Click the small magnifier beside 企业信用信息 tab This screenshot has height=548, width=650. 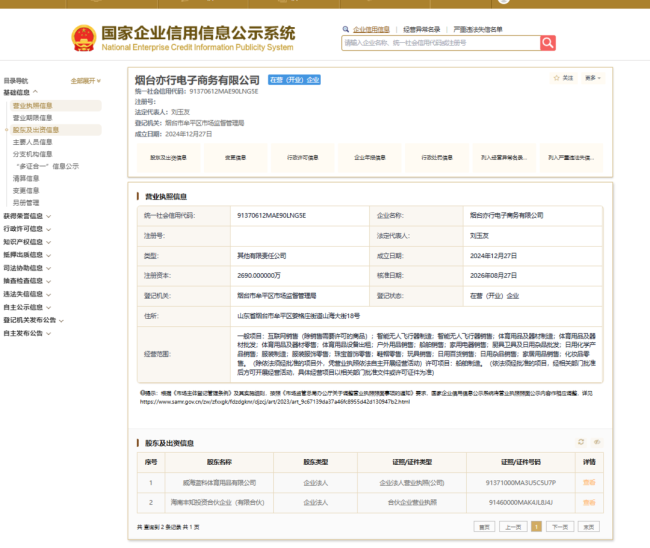tap(345, 29)
